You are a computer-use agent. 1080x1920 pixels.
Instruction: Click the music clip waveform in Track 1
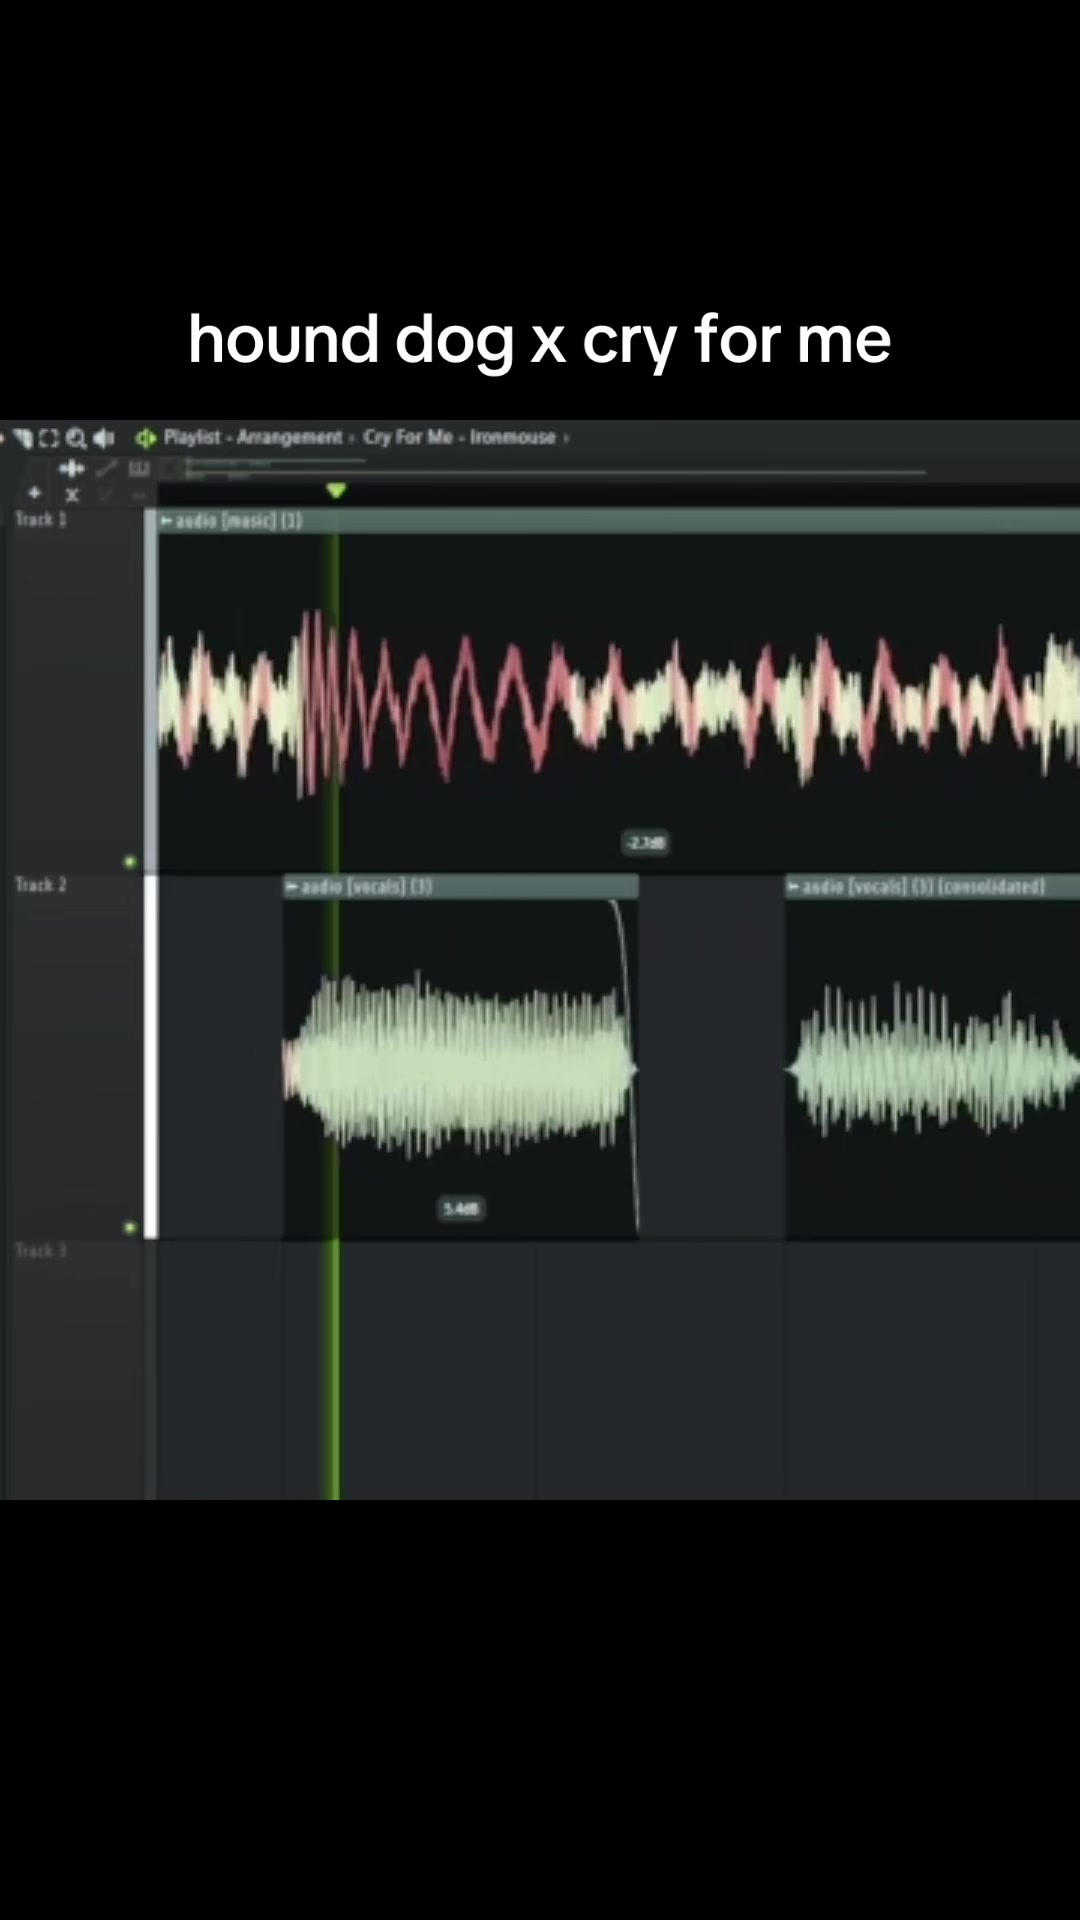click(619, 703)
